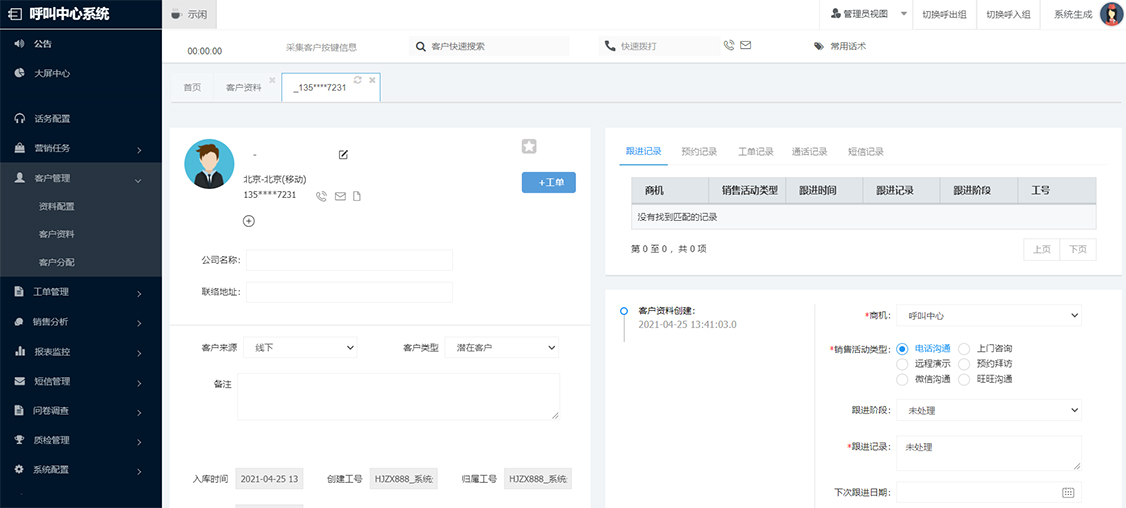The height and width of the screenshot is (508, 1126).
Task: Edit customer name with pencil icon
Action: point(343,154)
